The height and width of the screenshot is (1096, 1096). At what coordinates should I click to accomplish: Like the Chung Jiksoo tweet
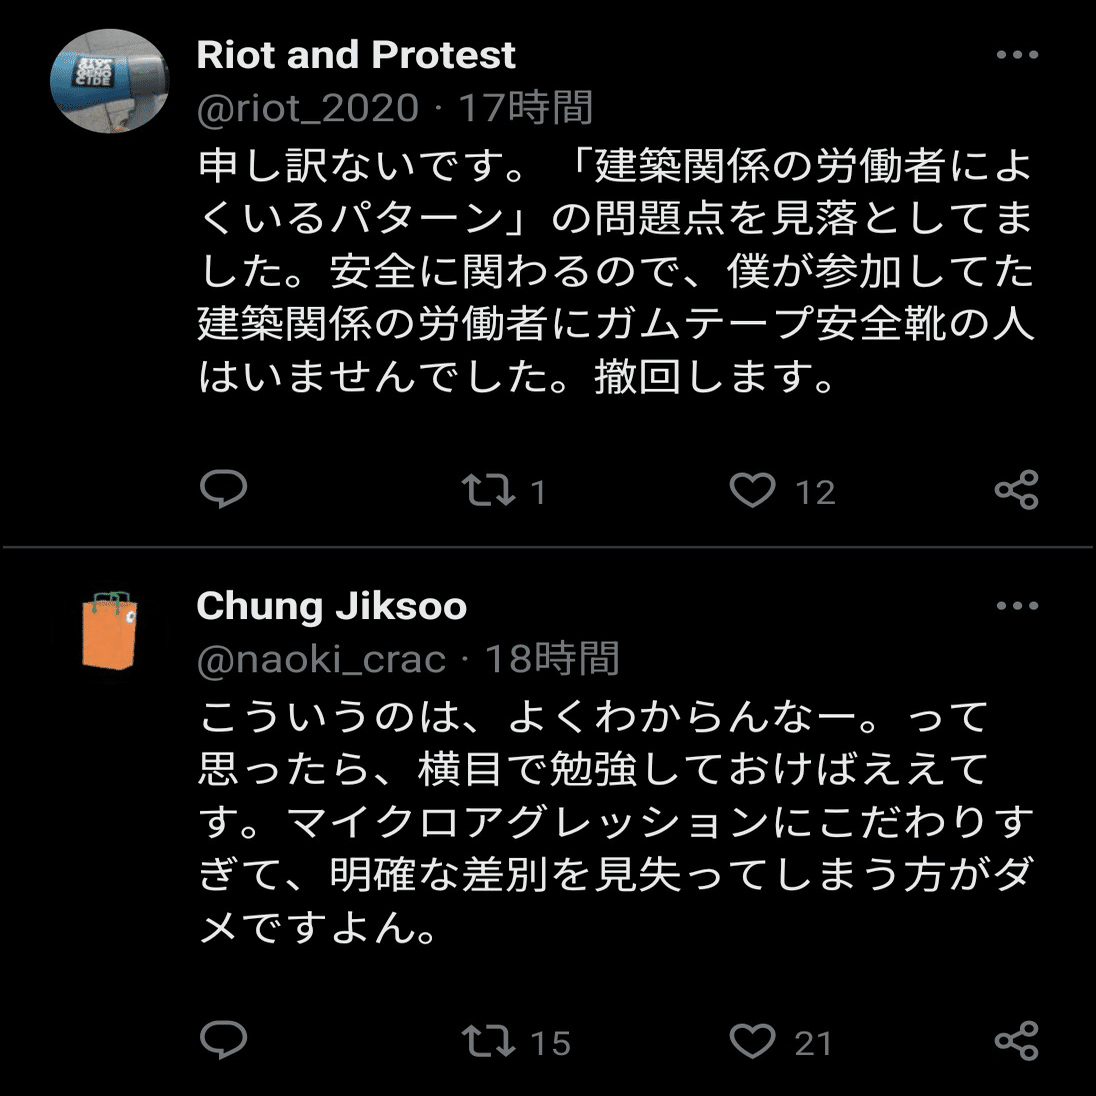pyautogui.click(x=752, y=1041)
